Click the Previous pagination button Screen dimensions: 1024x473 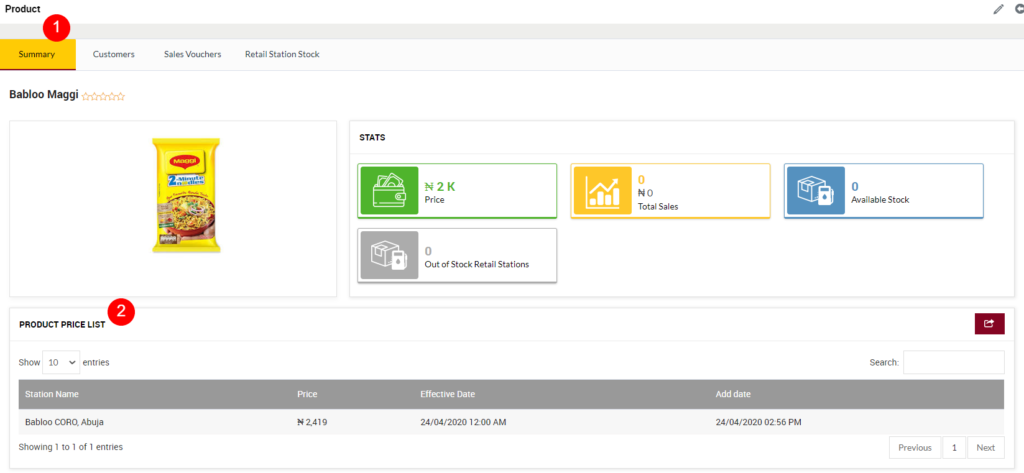tap(914, 448)
